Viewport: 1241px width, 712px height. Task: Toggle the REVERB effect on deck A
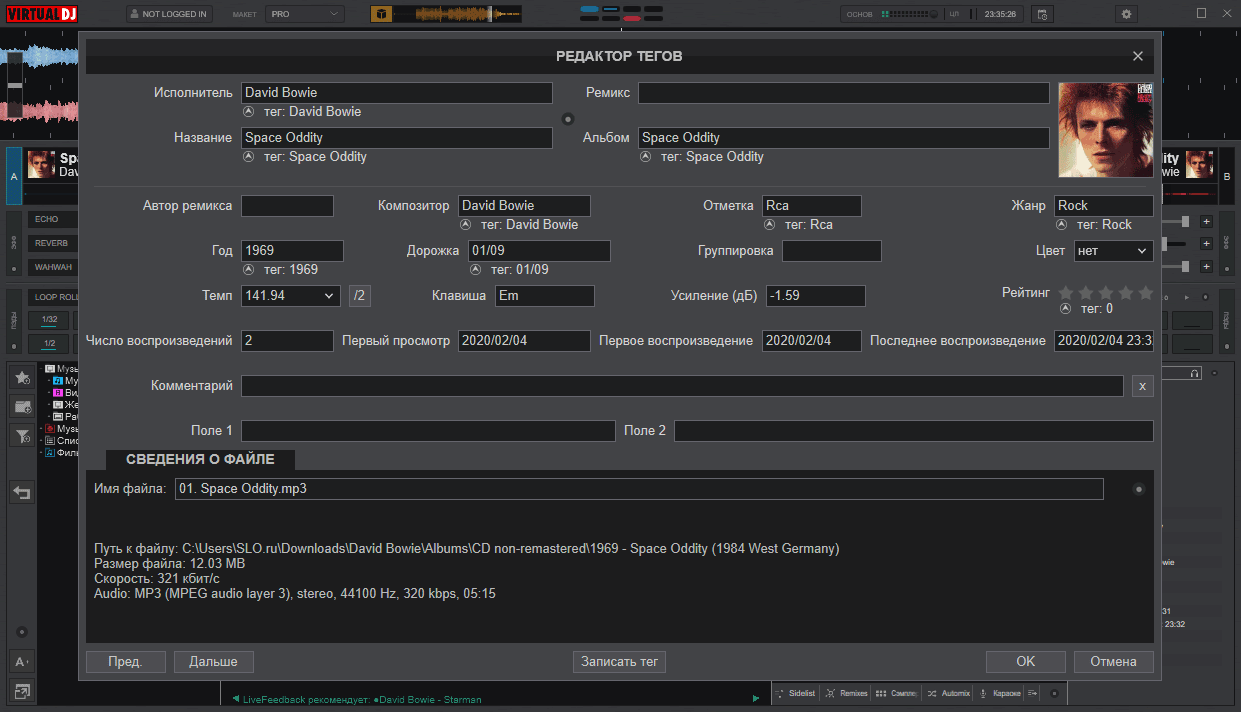coord(53,243)
